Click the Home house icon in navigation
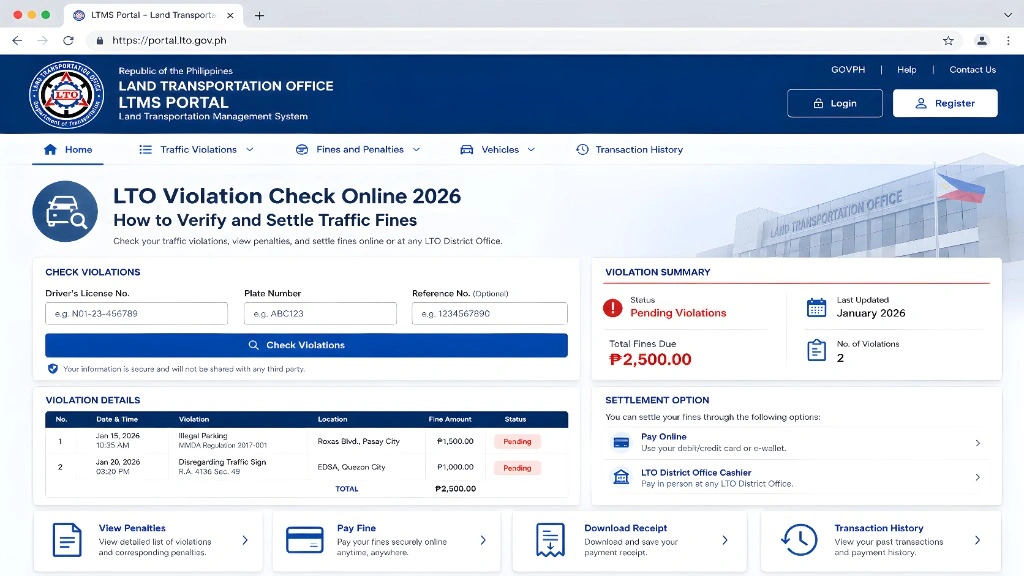Screen dimensions: 1024x576 click(50, 150)
